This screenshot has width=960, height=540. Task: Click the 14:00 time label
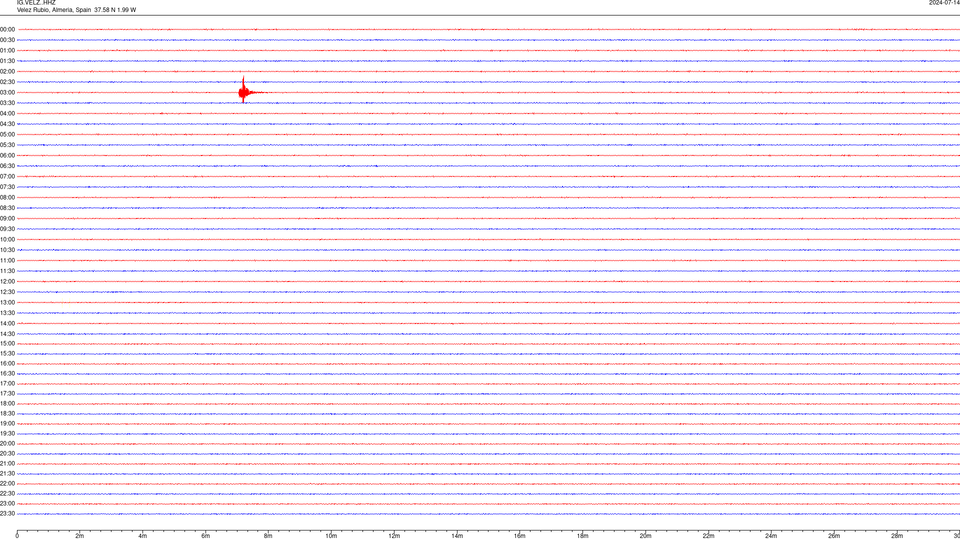[7, 323]
